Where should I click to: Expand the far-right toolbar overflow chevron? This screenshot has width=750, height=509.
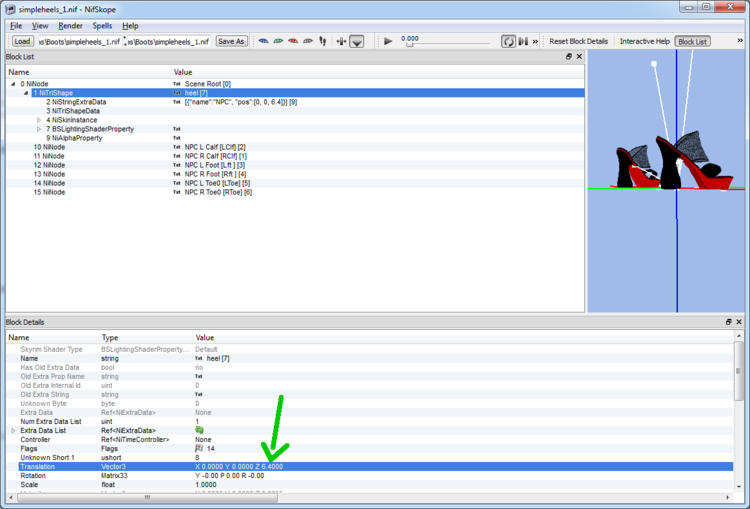point(740,41)
